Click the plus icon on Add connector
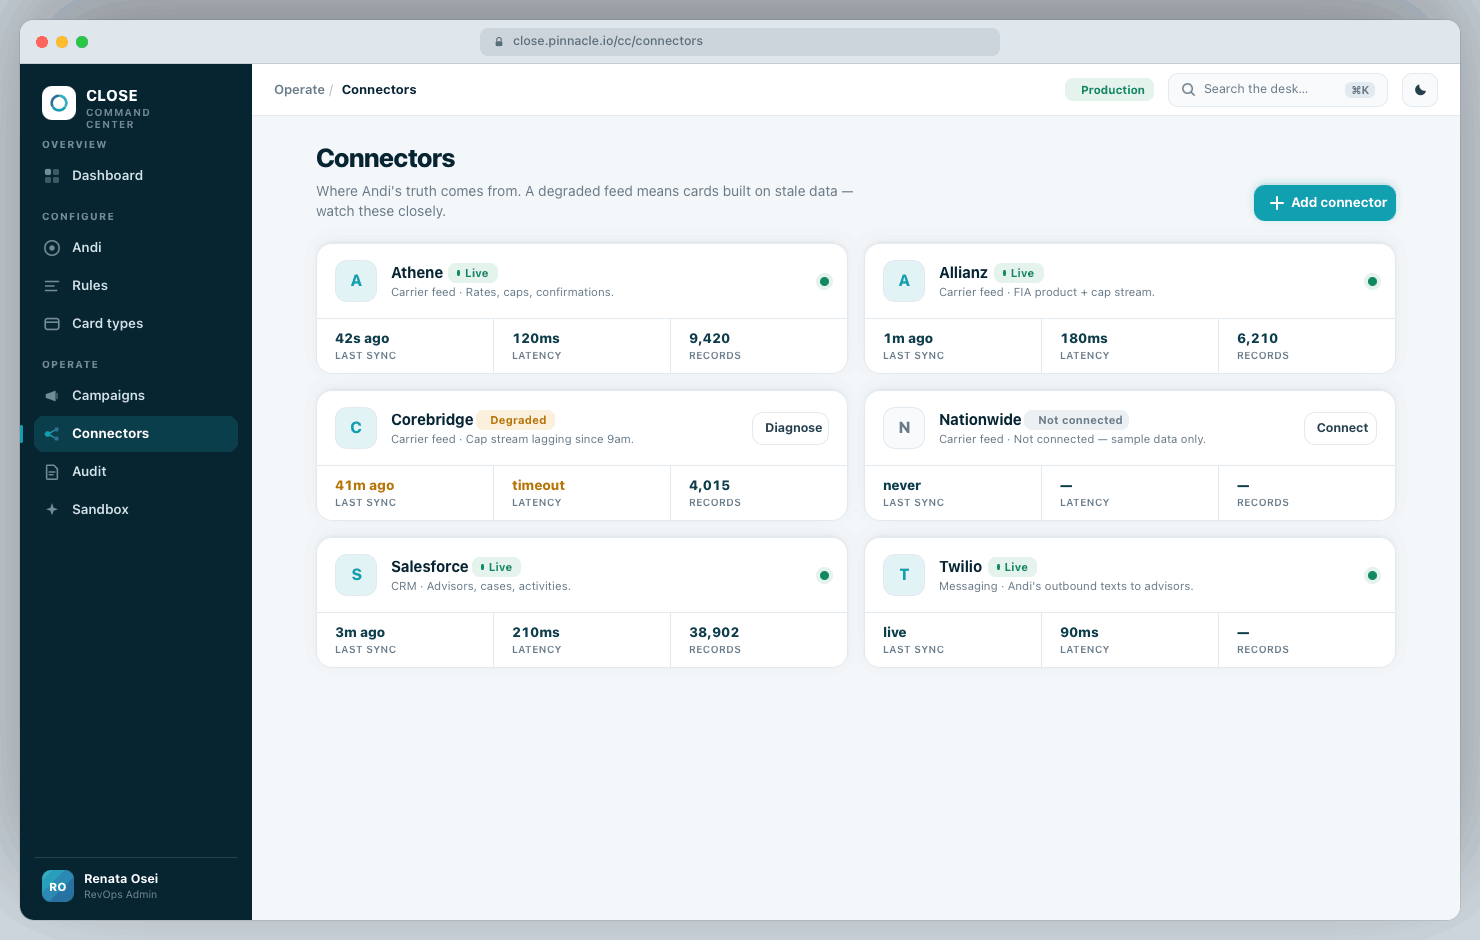The height and width of the screenshot is (940, 1480). (x=1277, y=203)
